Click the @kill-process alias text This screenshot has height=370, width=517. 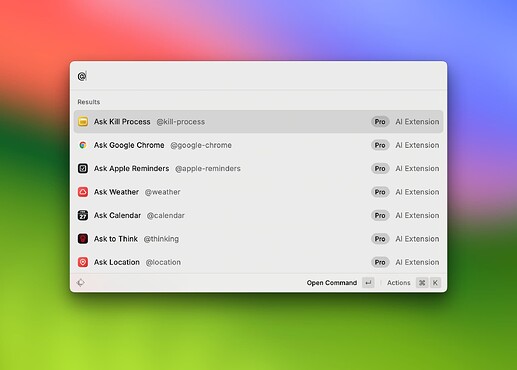point(181,122)
